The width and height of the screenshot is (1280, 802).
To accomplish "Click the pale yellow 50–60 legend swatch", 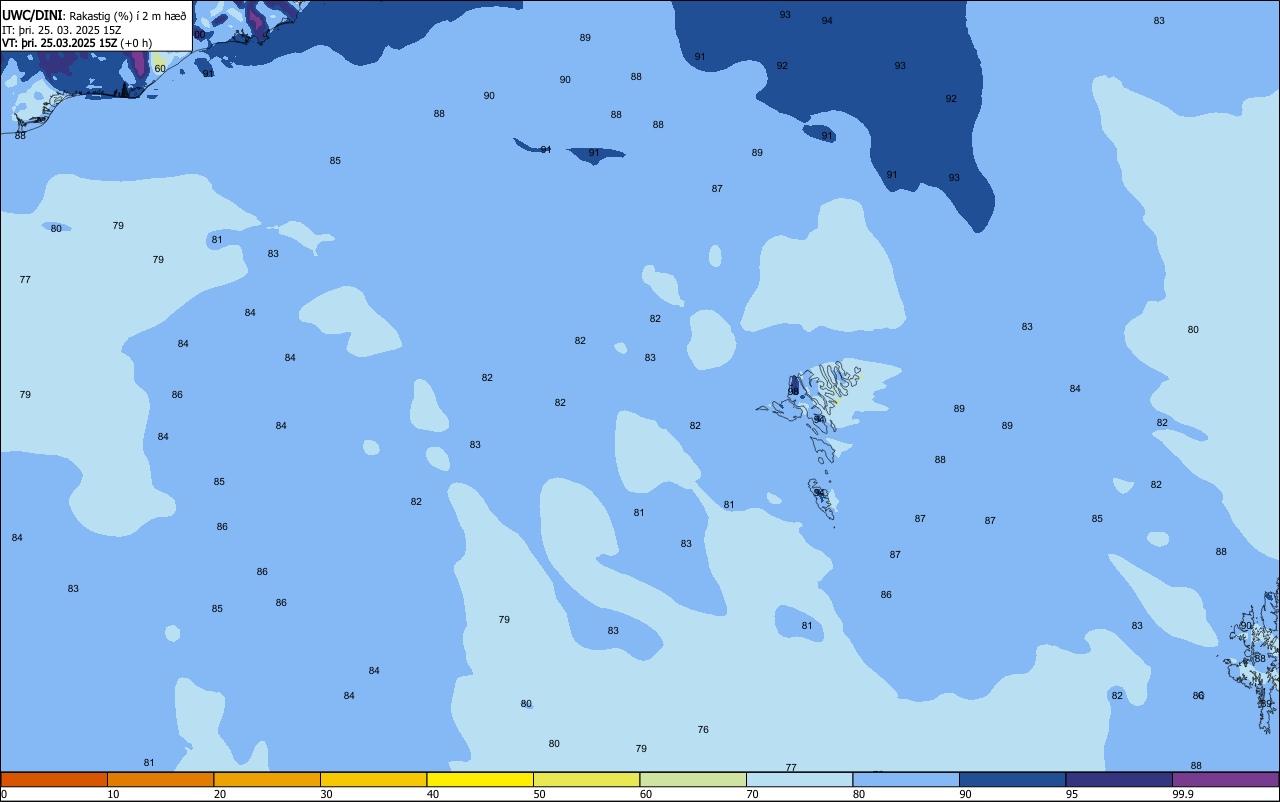I will (x=586, y=779).
